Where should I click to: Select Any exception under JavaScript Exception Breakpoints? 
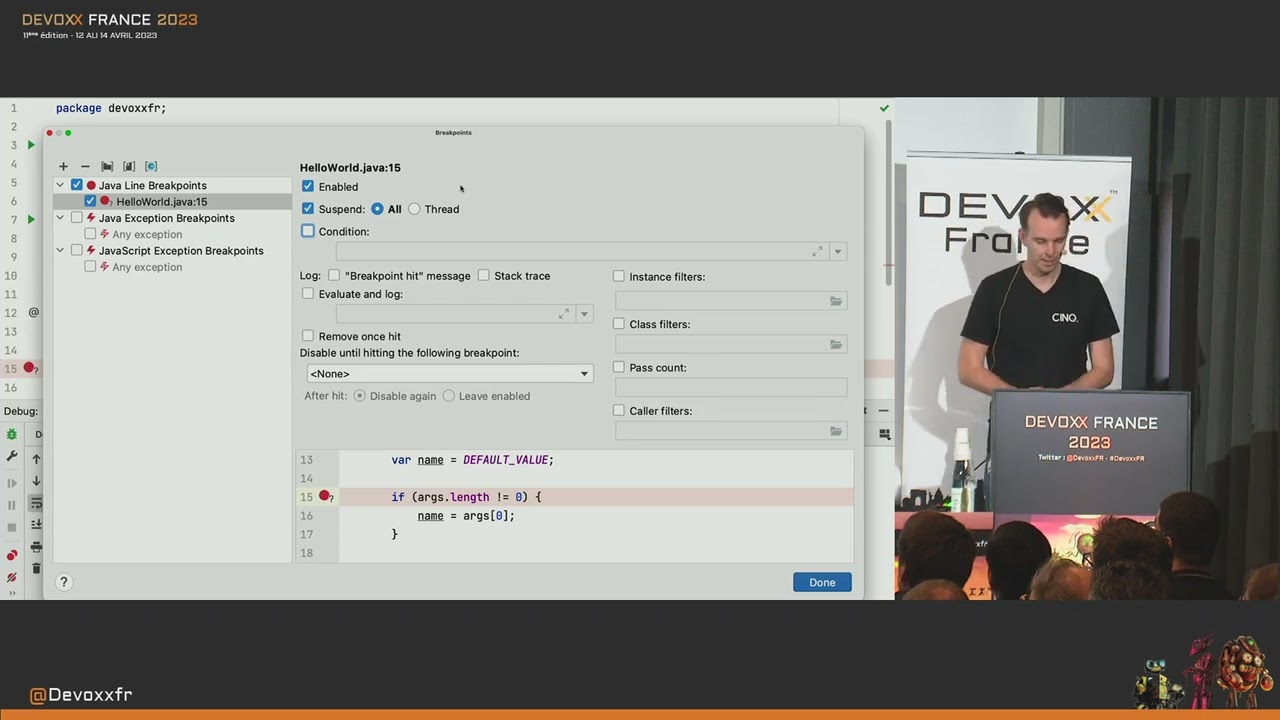pyautogui.click(x=147, y=267)
